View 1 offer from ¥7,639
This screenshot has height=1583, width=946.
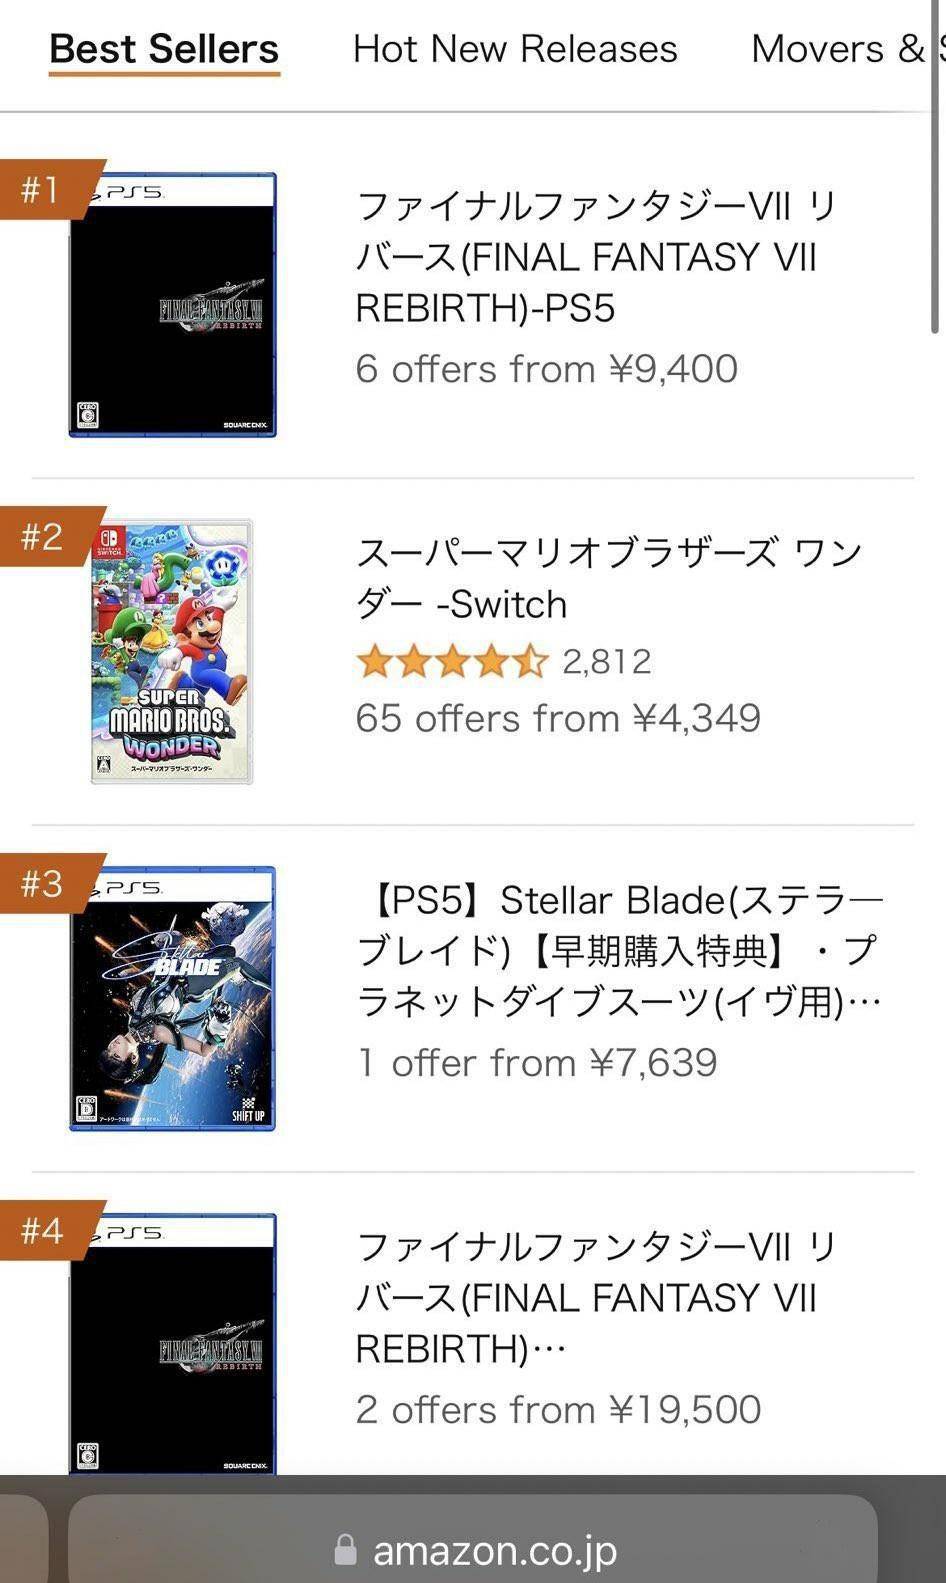point(537,1063)
